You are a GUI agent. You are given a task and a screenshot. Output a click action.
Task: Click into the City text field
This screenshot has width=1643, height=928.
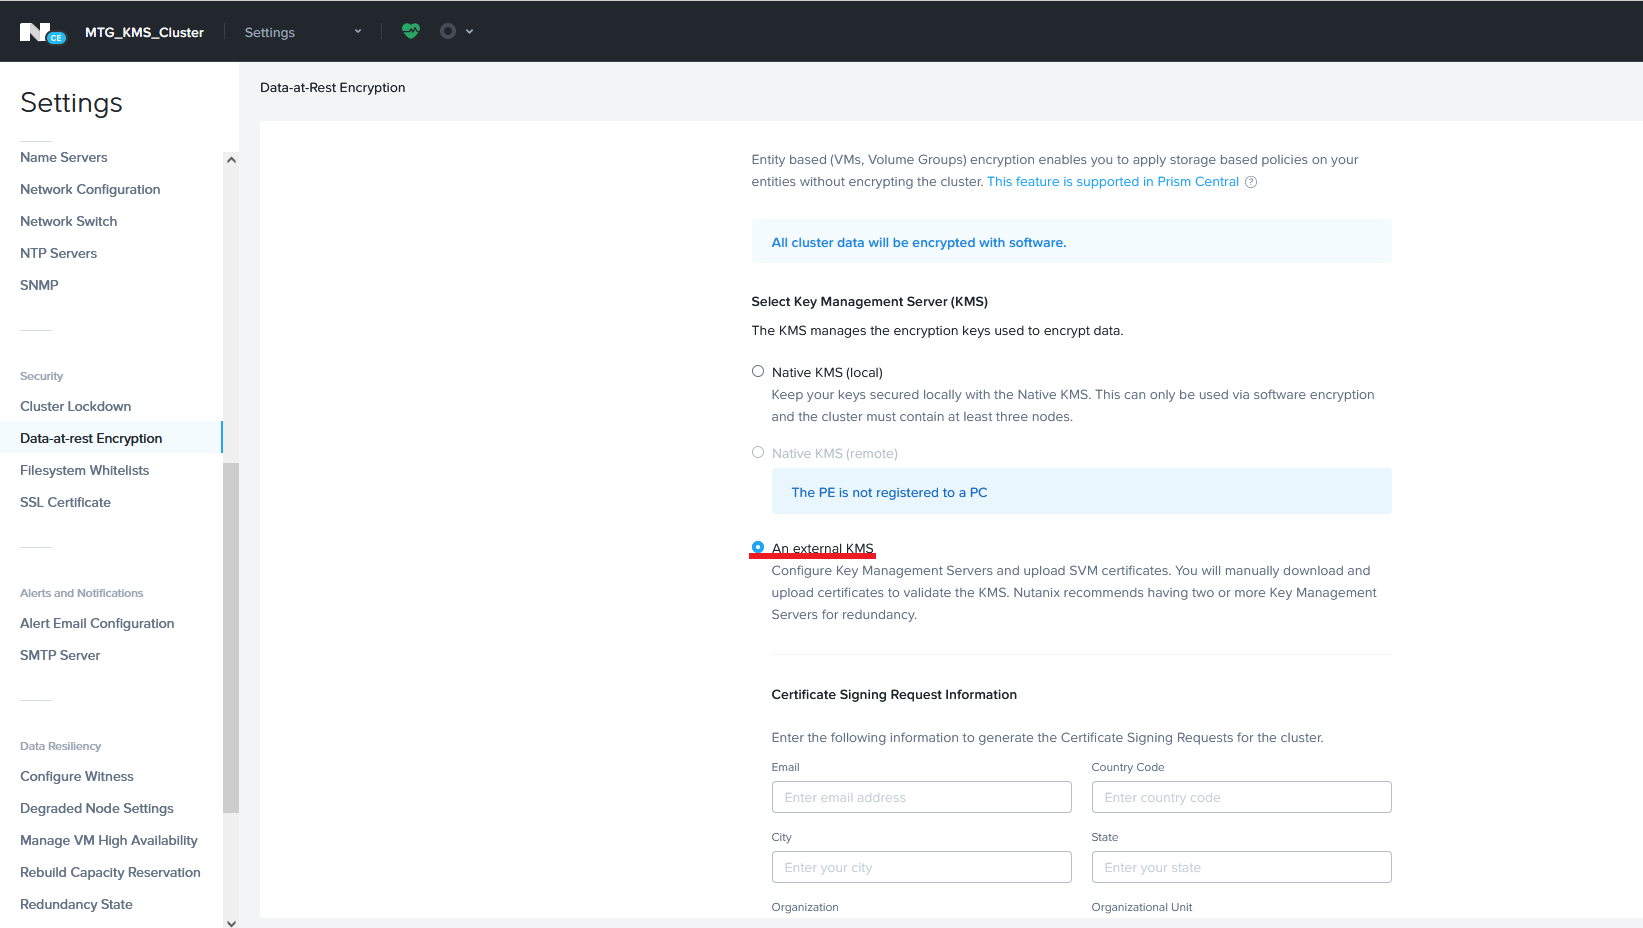pos(921,867)
